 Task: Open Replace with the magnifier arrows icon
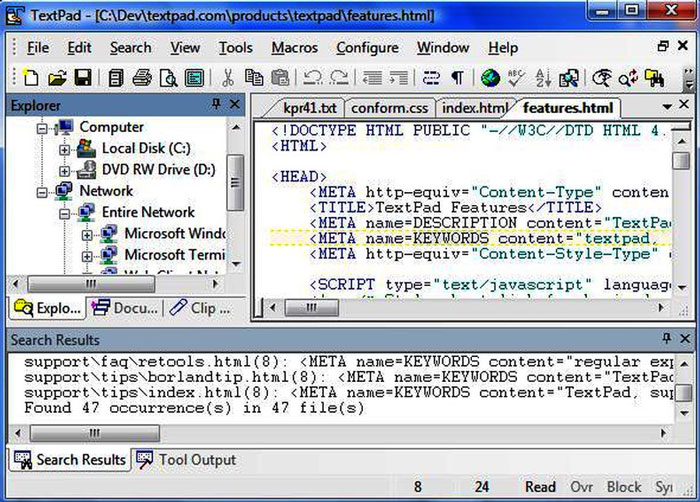(x=628, y=78)
